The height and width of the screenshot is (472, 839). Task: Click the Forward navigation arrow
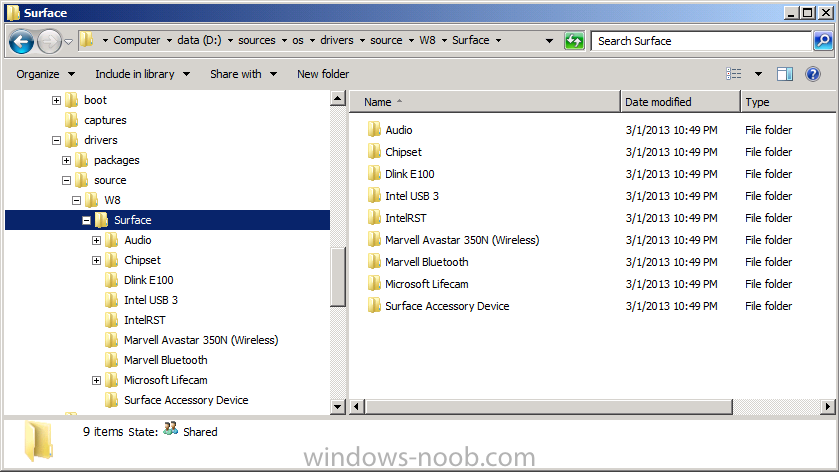point(49,41)
